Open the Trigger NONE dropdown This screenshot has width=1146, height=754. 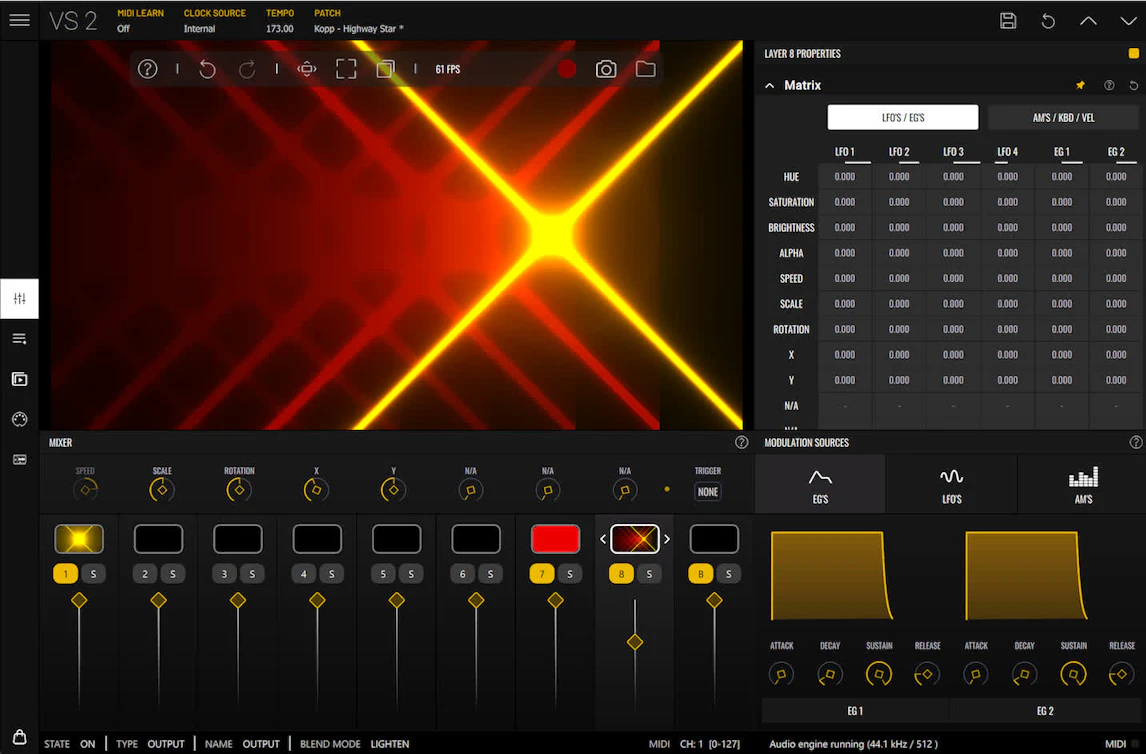[707, 492]
